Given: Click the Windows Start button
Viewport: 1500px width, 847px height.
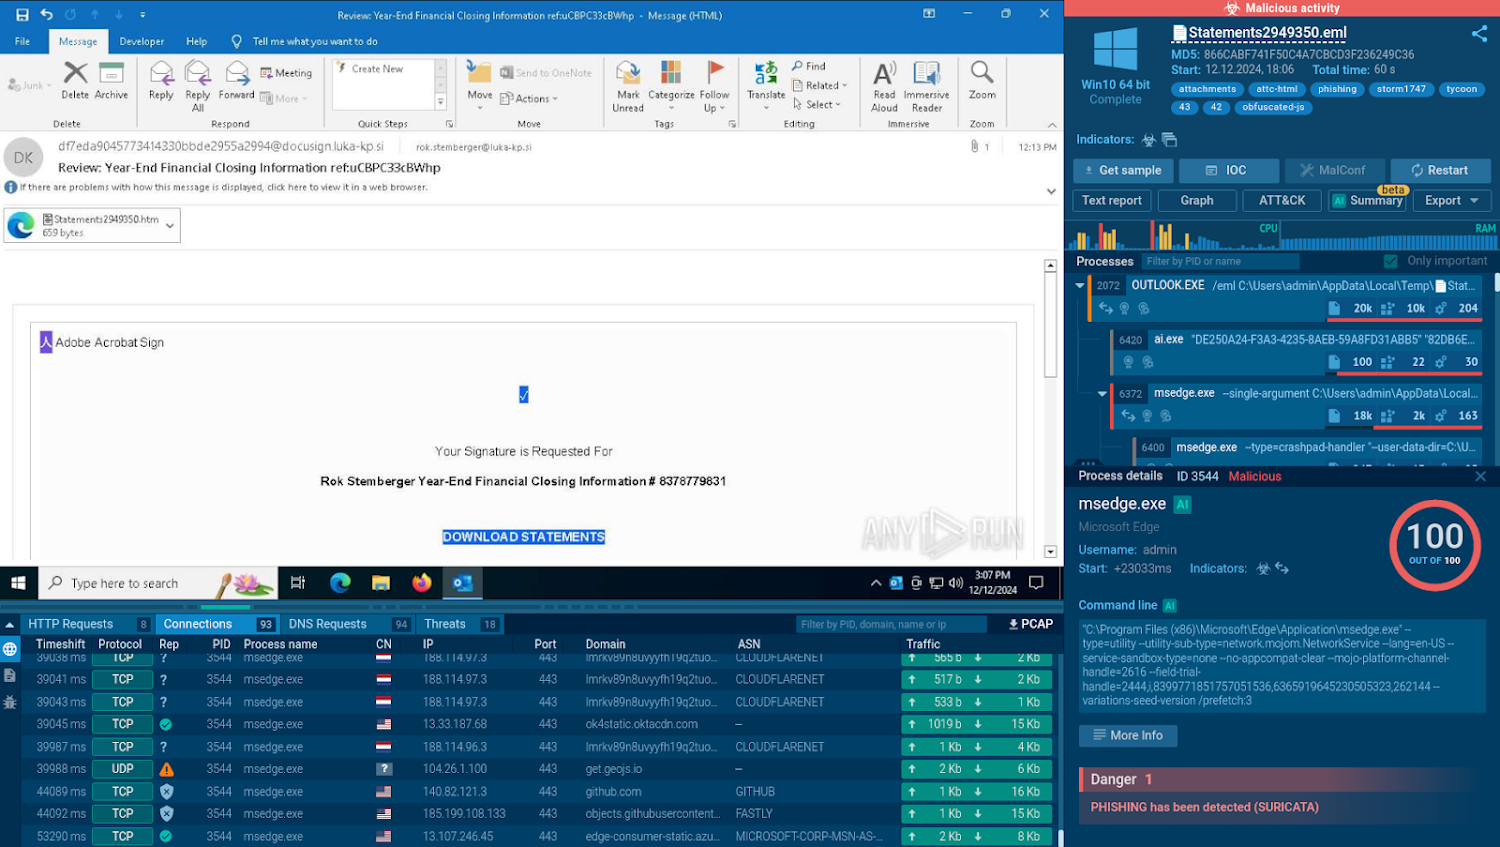Looking at the screenshot, I should [18, 583].
